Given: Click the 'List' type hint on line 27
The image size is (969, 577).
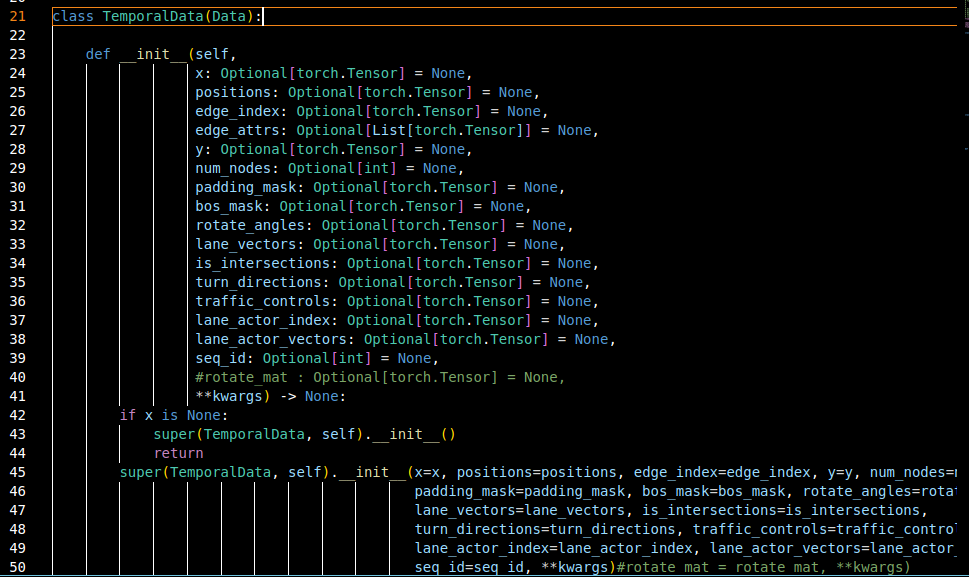Looking at the screenshot, I should (389, 130).
